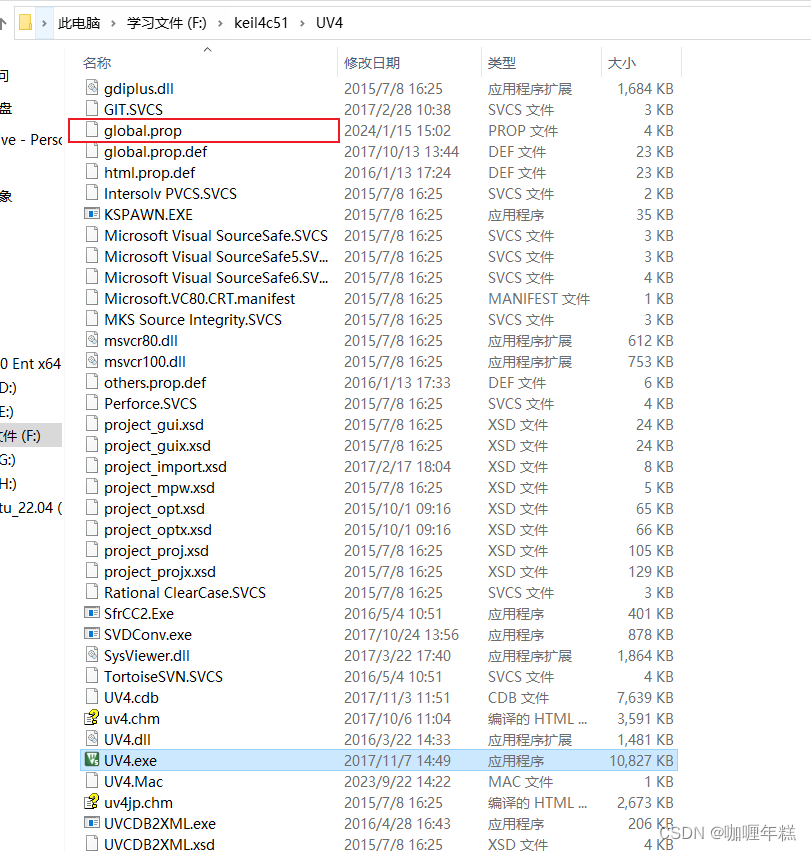Select the file Microsoft Visual SourceSafe6.SV...
811x851 pixels.
[x=216, y=278]
